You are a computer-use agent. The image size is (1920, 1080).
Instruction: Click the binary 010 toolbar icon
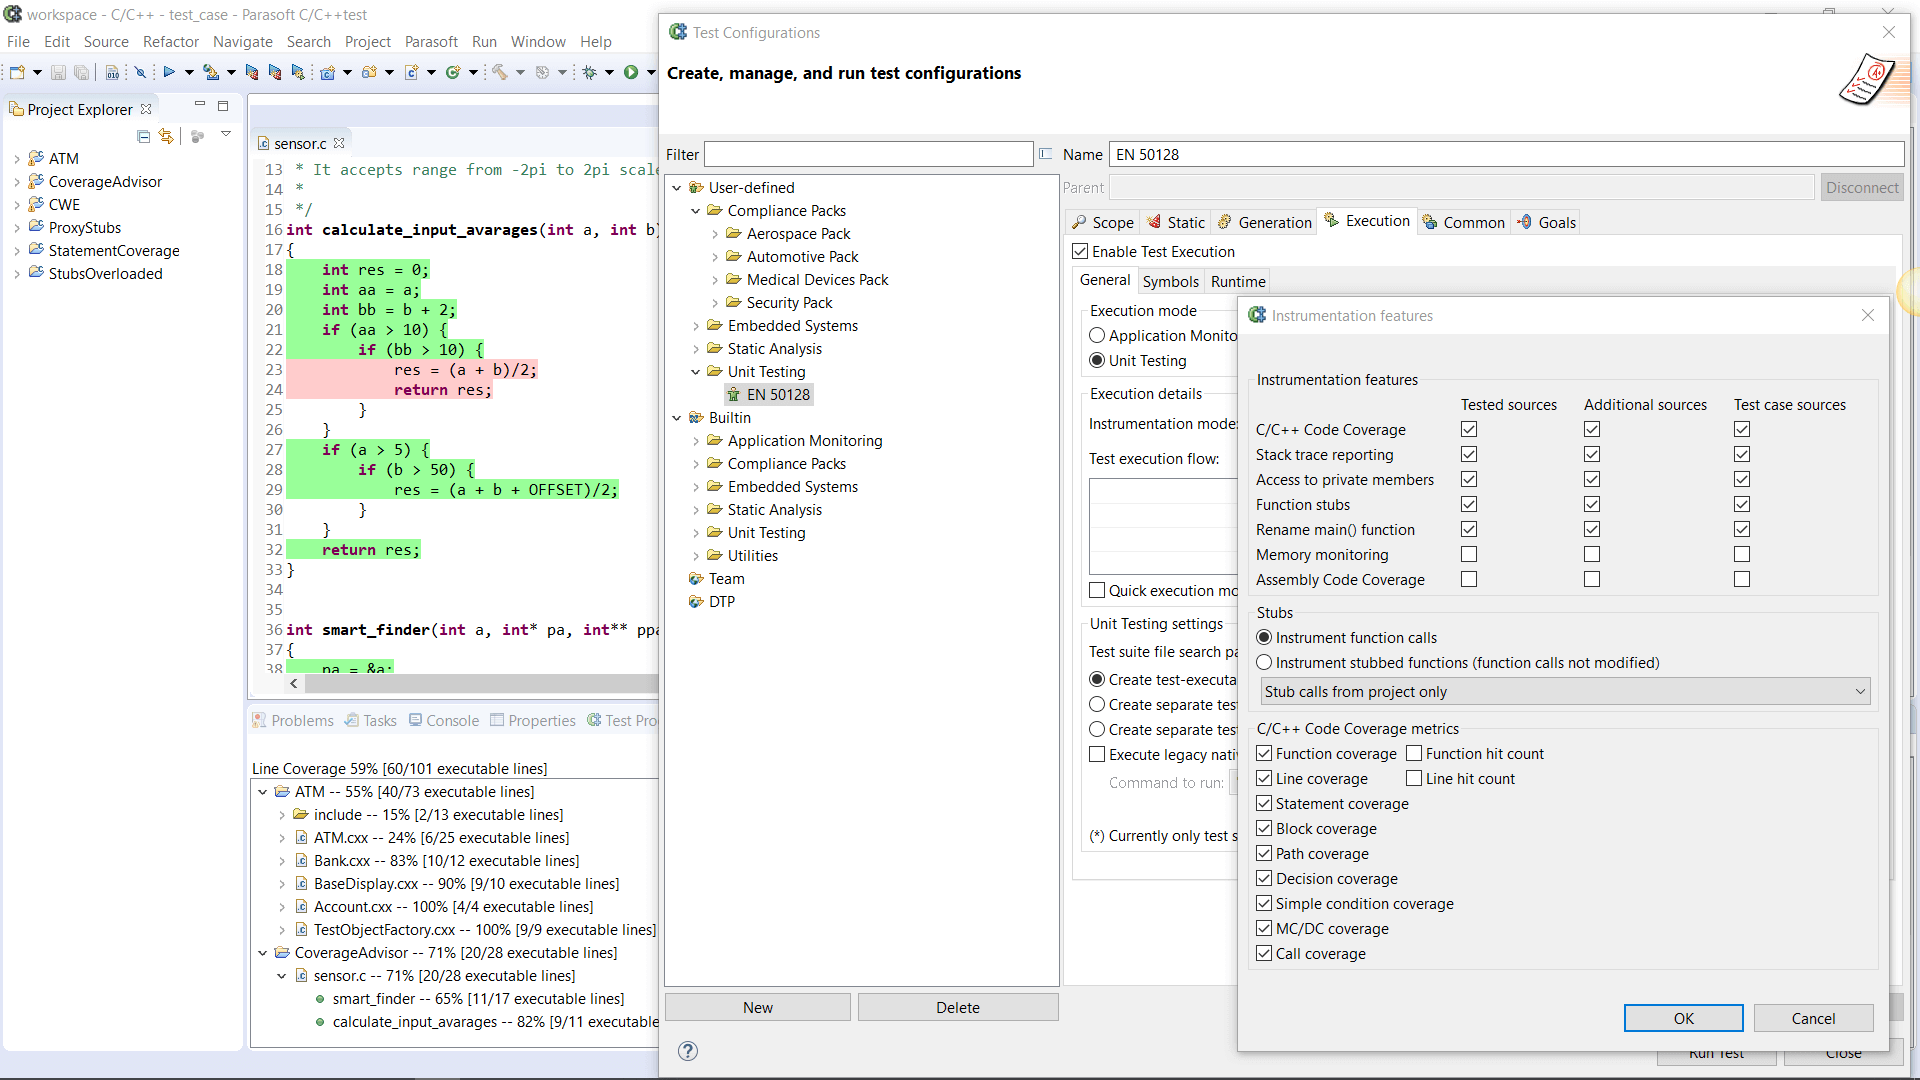click(112, 73)
